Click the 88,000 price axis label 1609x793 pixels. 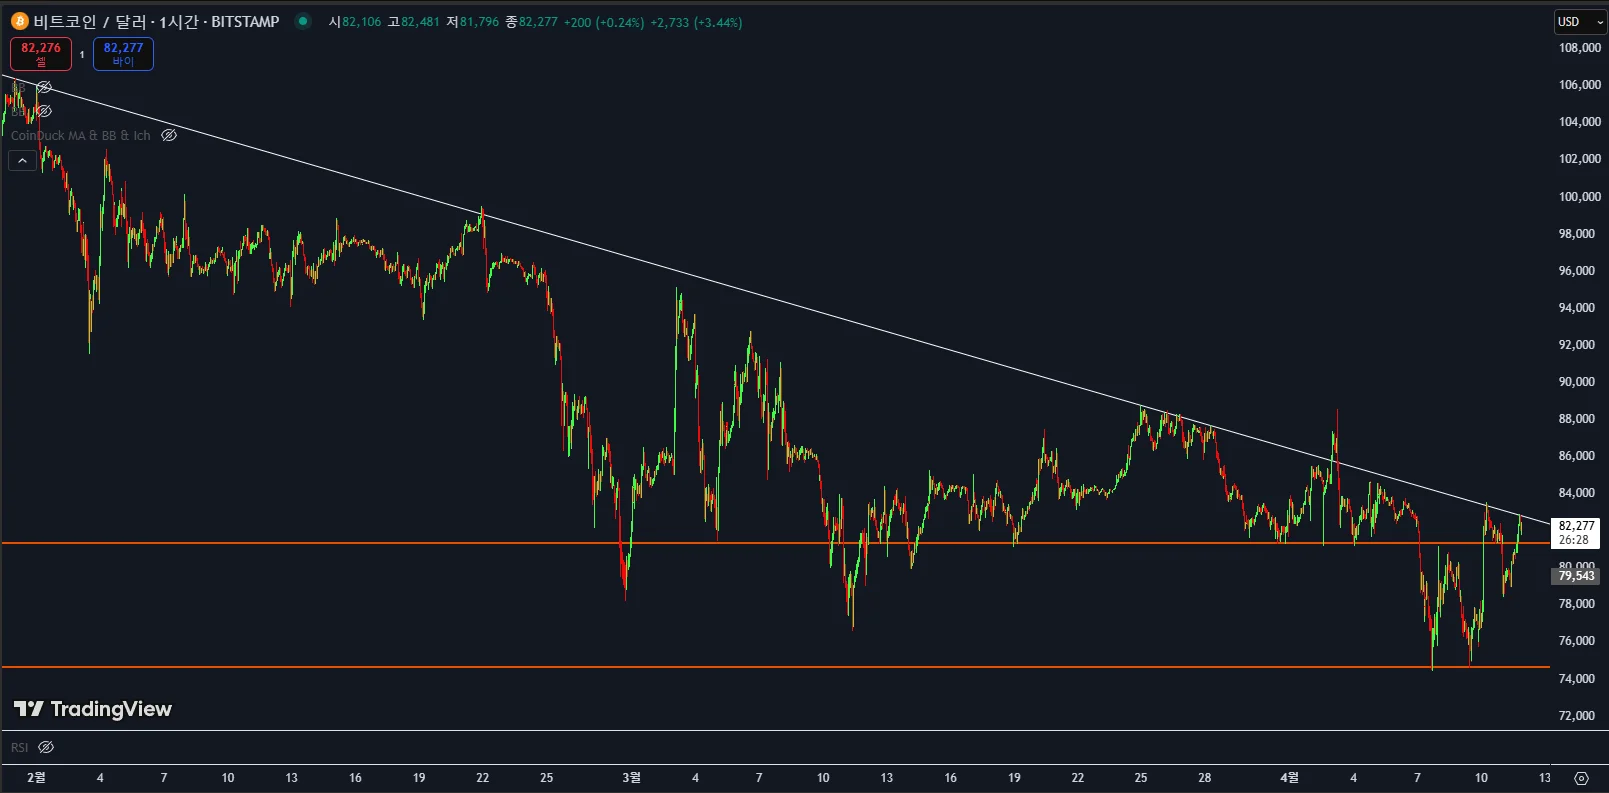coord(1576,419)
